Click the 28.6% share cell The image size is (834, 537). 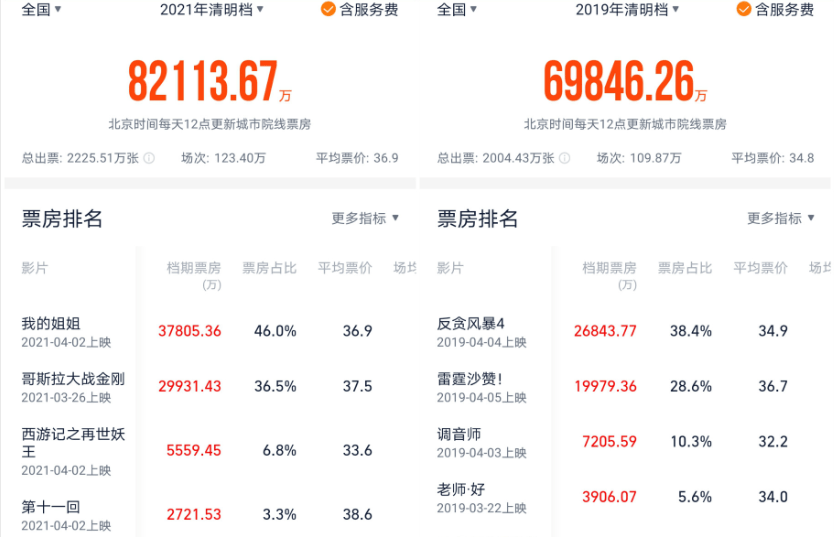pos(690,387)
